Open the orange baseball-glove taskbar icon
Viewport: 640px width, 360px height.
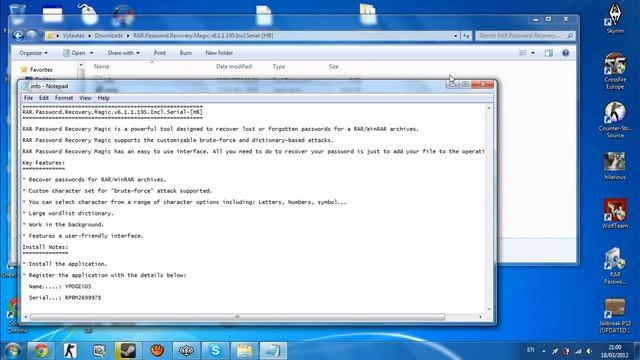157,351
